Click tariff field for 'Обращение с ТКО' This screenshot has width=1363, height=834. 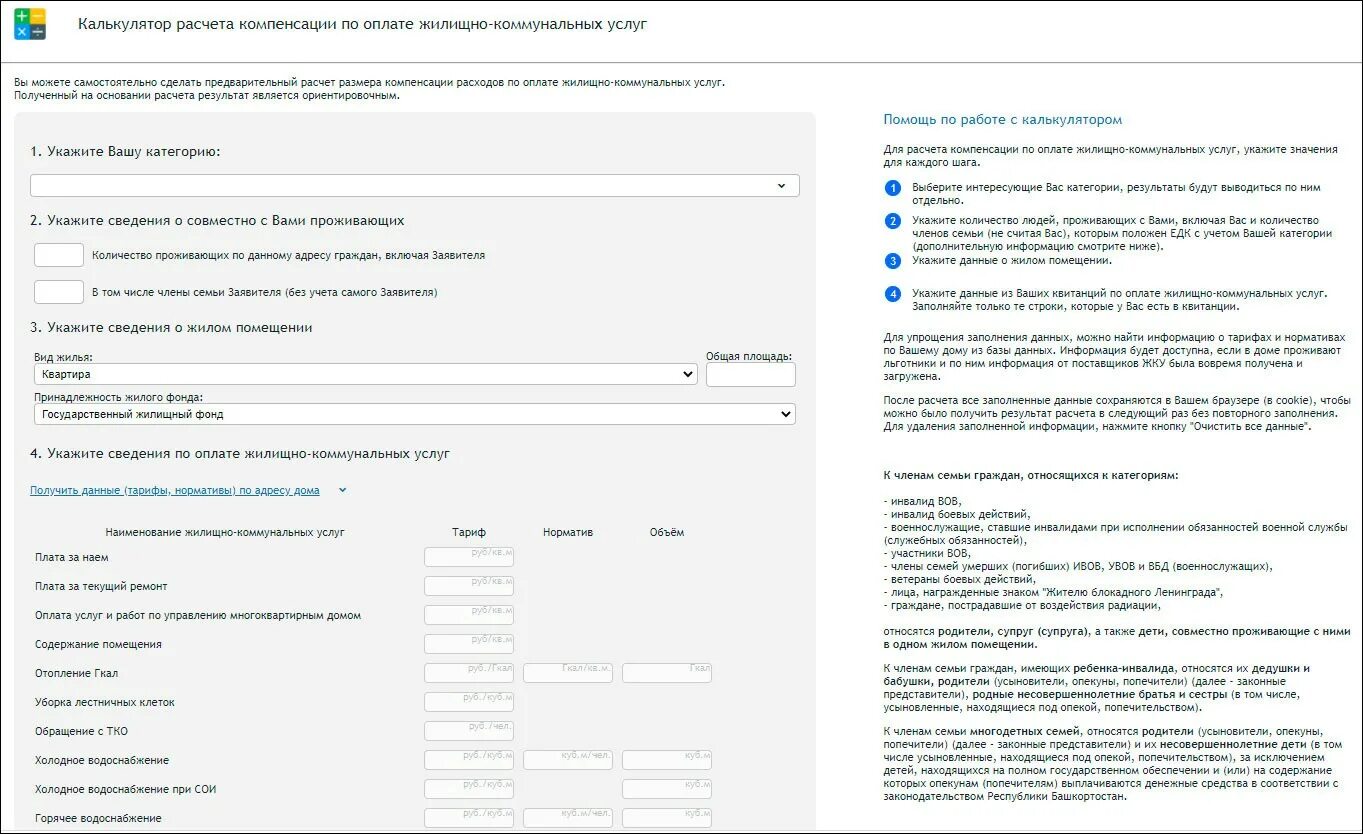469,731
